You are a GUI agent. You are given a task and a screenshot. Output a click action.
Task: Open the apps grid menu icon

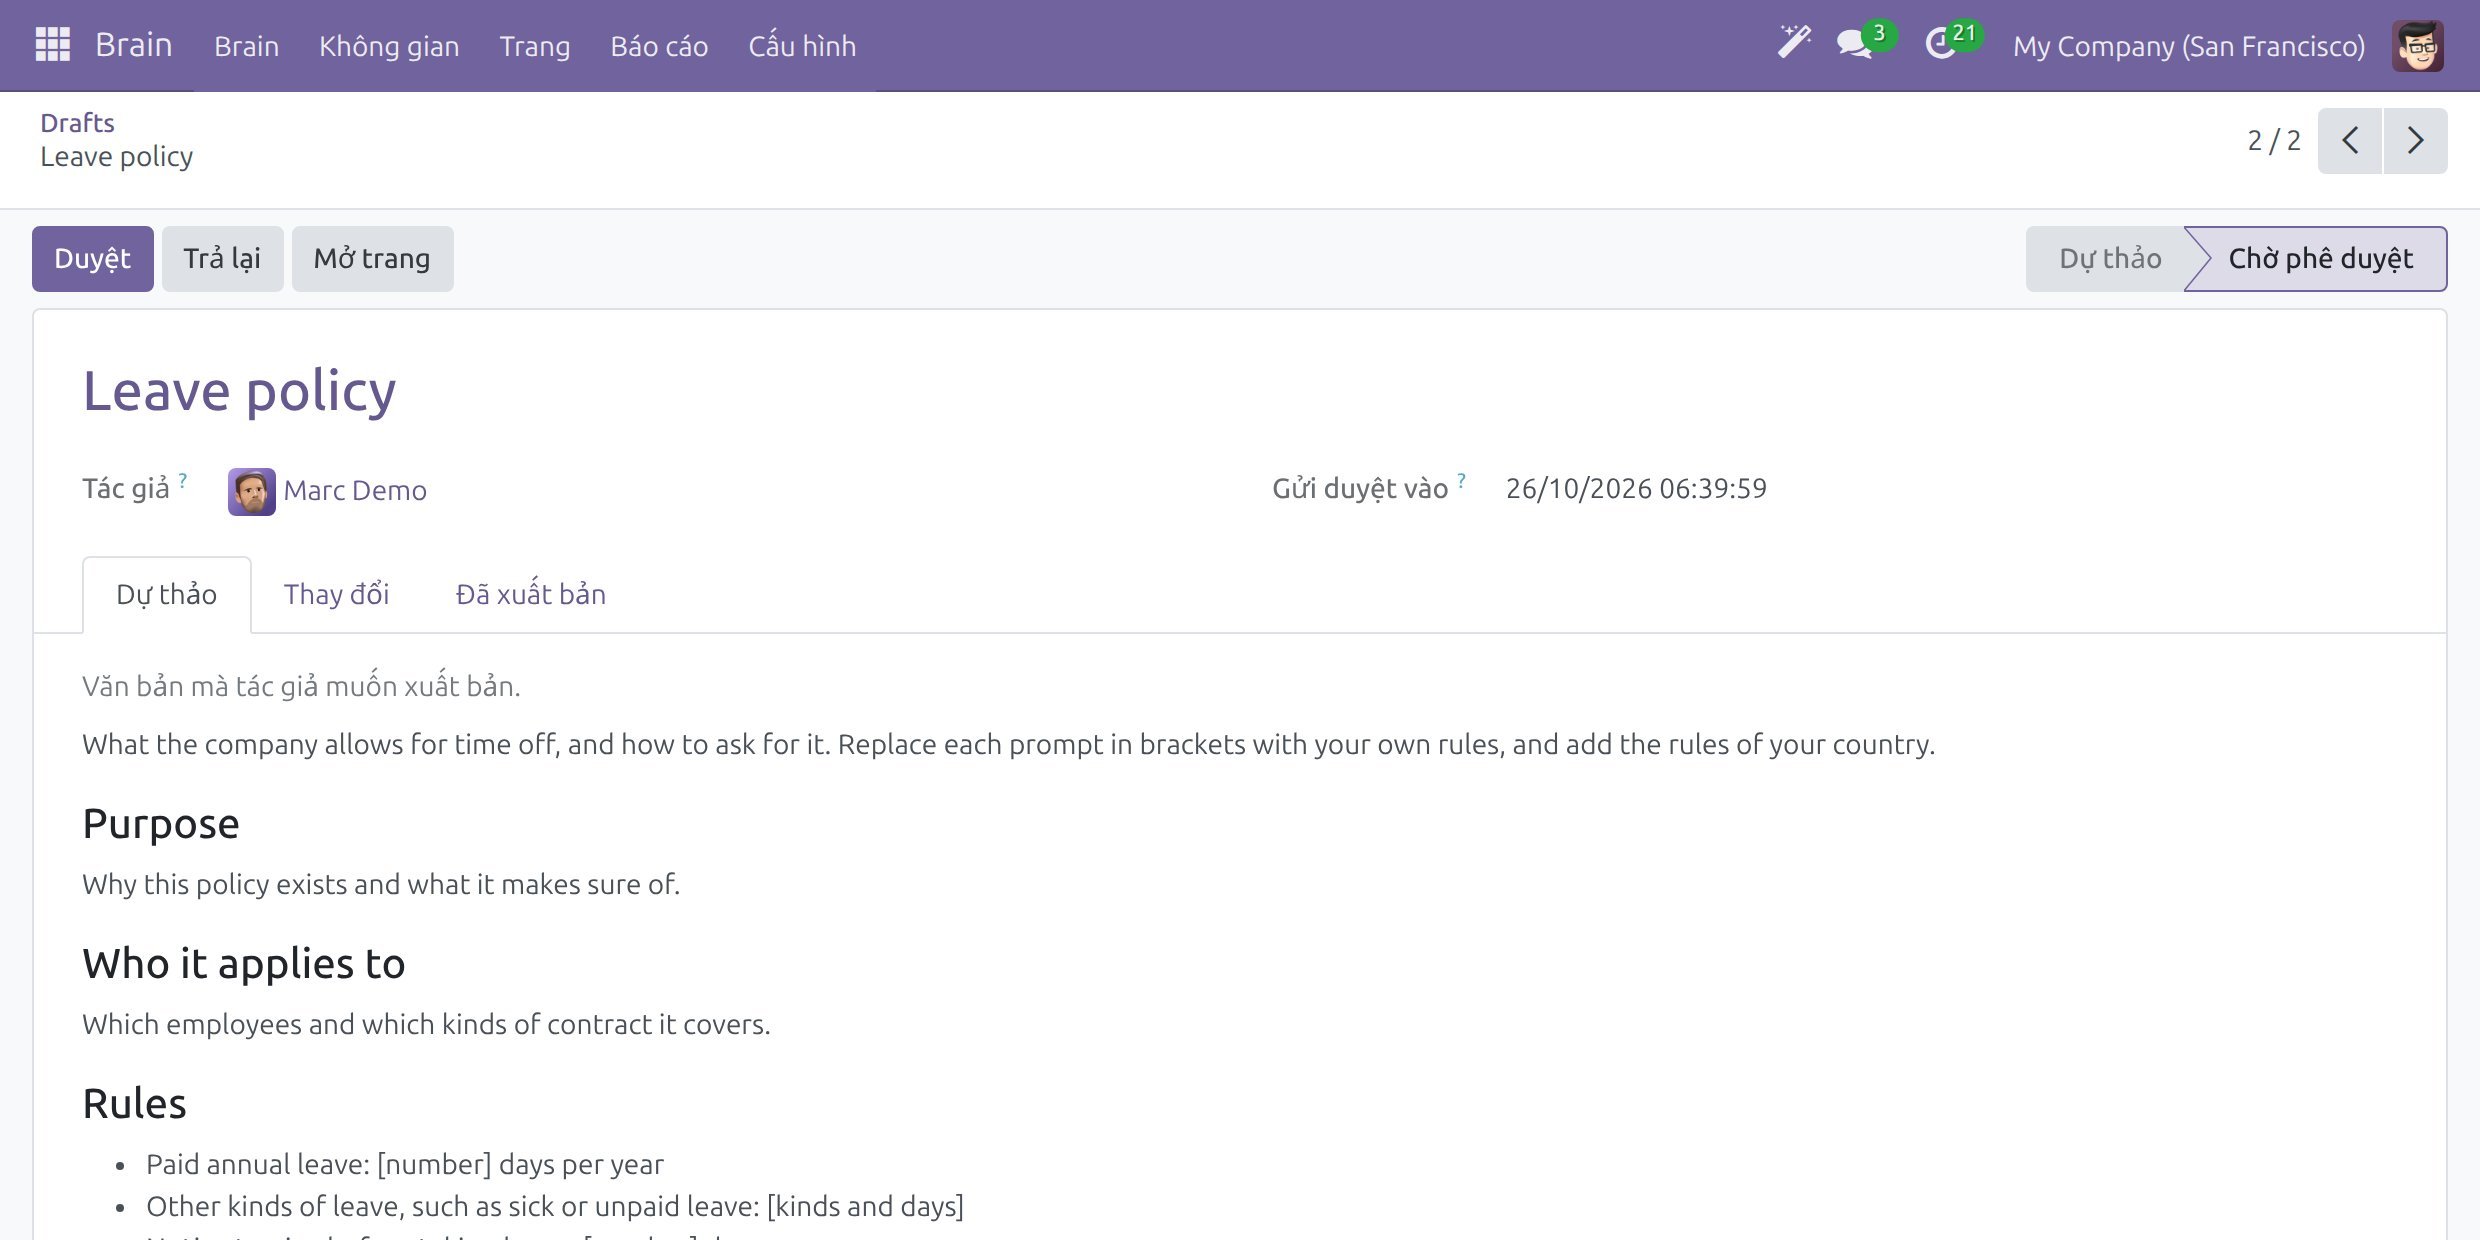pos(52,45)
